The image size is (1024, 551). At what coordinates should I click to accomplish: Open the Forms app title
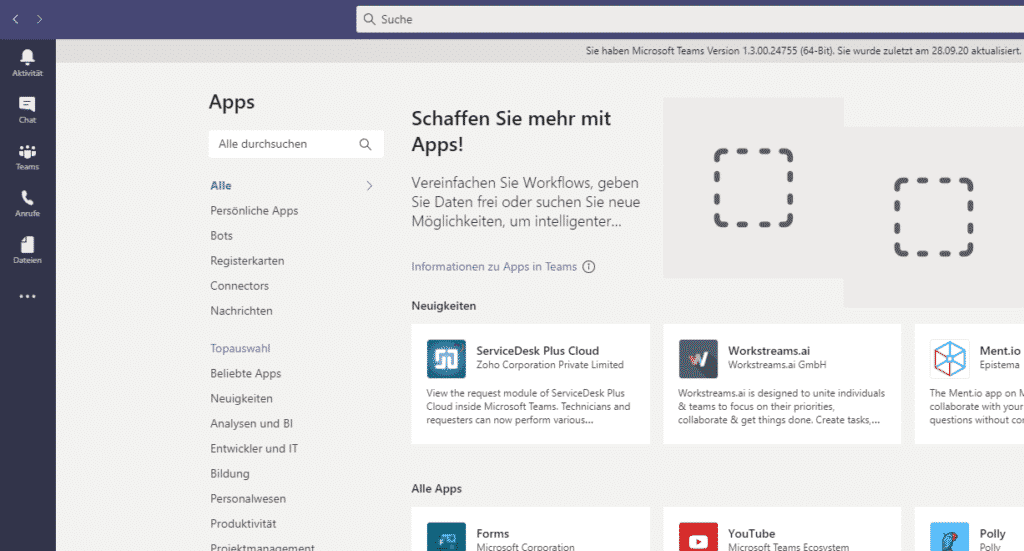coord(492,533)
